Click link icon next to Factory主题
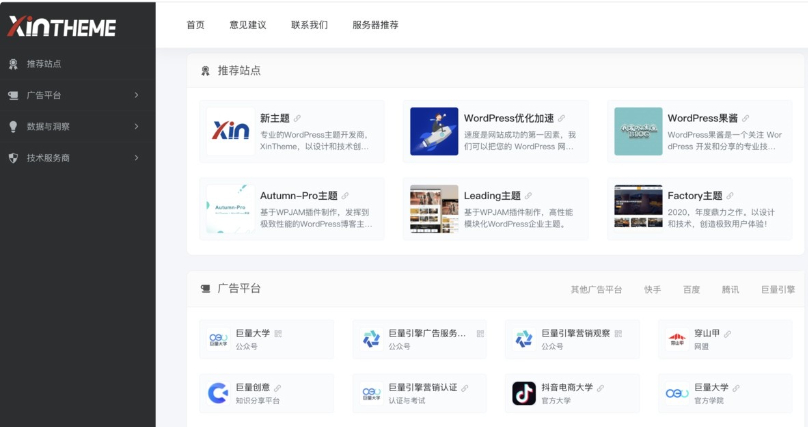The image size is (808, 427). click(730, 196)
